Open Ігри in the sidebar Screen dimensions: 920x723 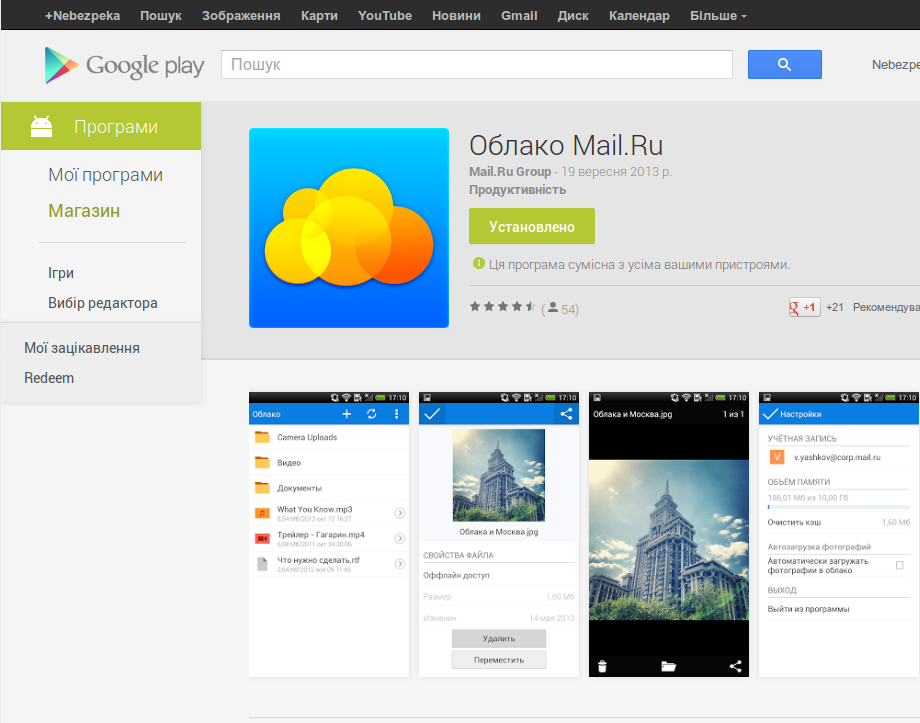(61, 273)
